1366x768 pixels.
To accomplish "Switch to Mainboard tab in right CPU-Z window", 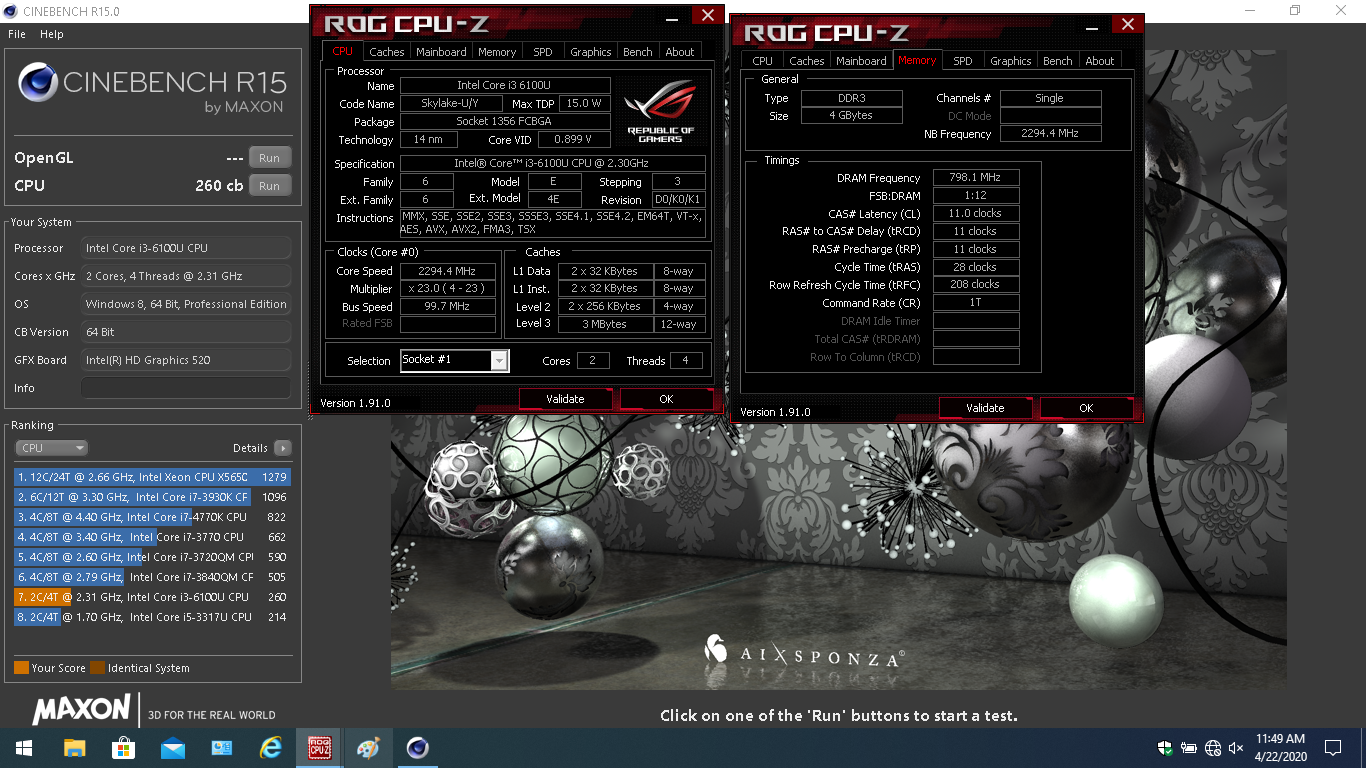I will point(861,61).
